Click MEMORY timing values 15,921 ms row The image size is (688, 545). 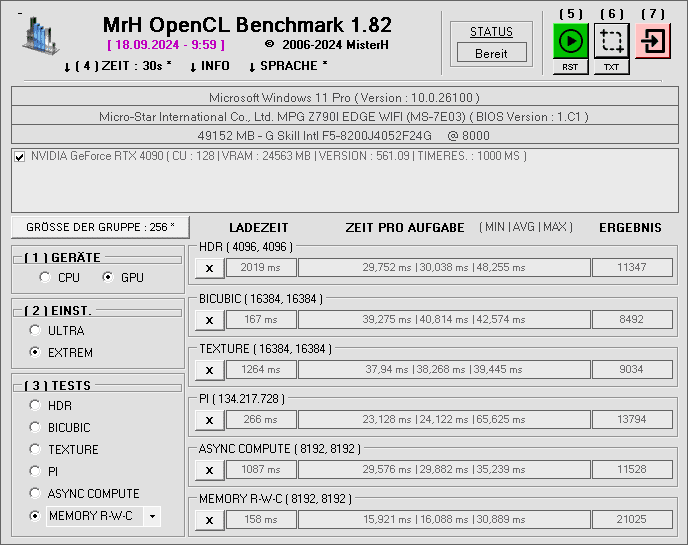444,520
